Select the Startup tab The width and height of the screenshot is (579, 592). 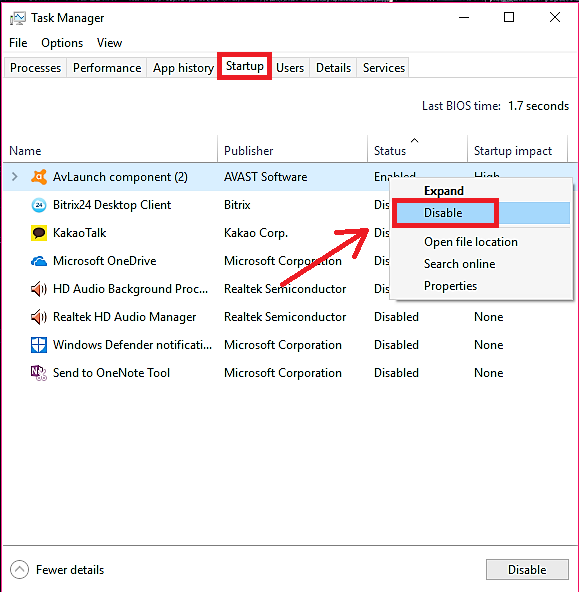click(x=245, y=66)
